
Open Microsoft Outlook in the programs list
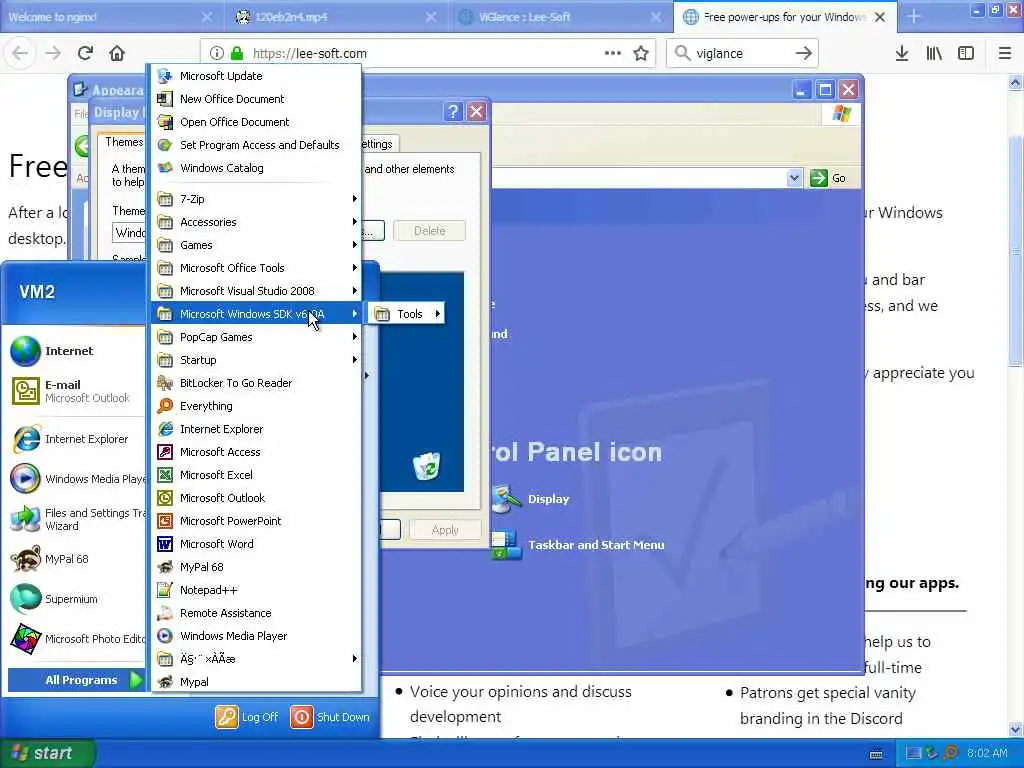coord(256,498)
